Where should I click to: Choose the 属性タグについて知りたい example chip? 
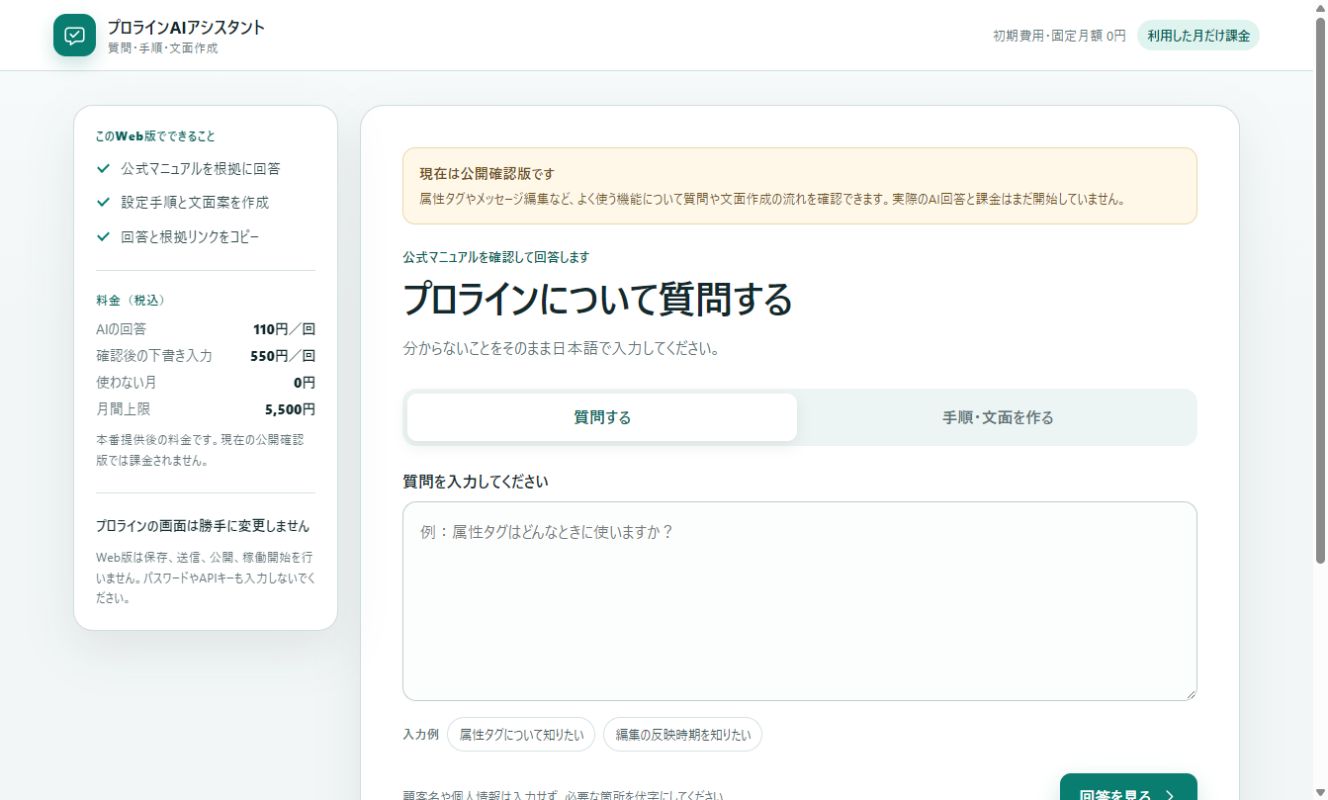click(x=521, y=734)
